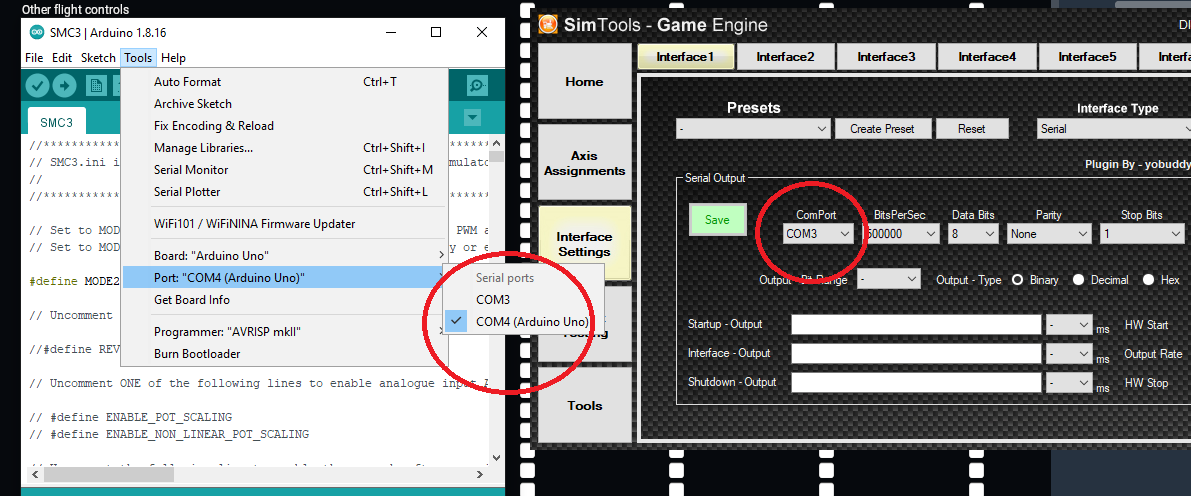Image resolution: width=1191 pixels, height=496 pixels.
Task: Open the Sketch menu in Arduino
Action: pos(98,58)
